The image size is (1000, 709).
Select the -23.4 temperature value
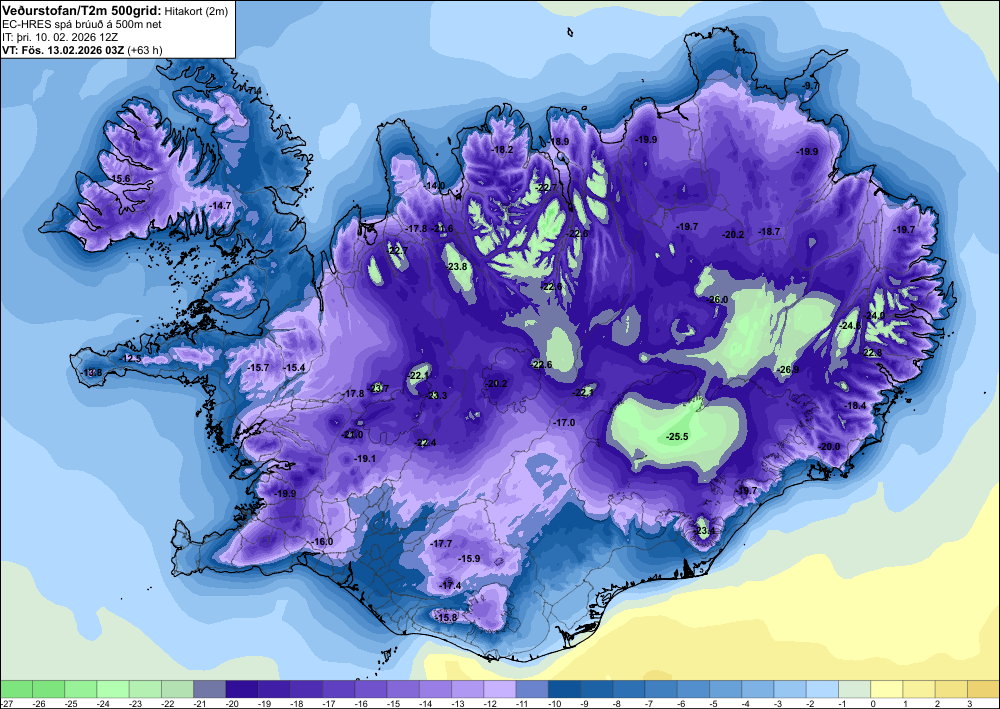point(705,530)
